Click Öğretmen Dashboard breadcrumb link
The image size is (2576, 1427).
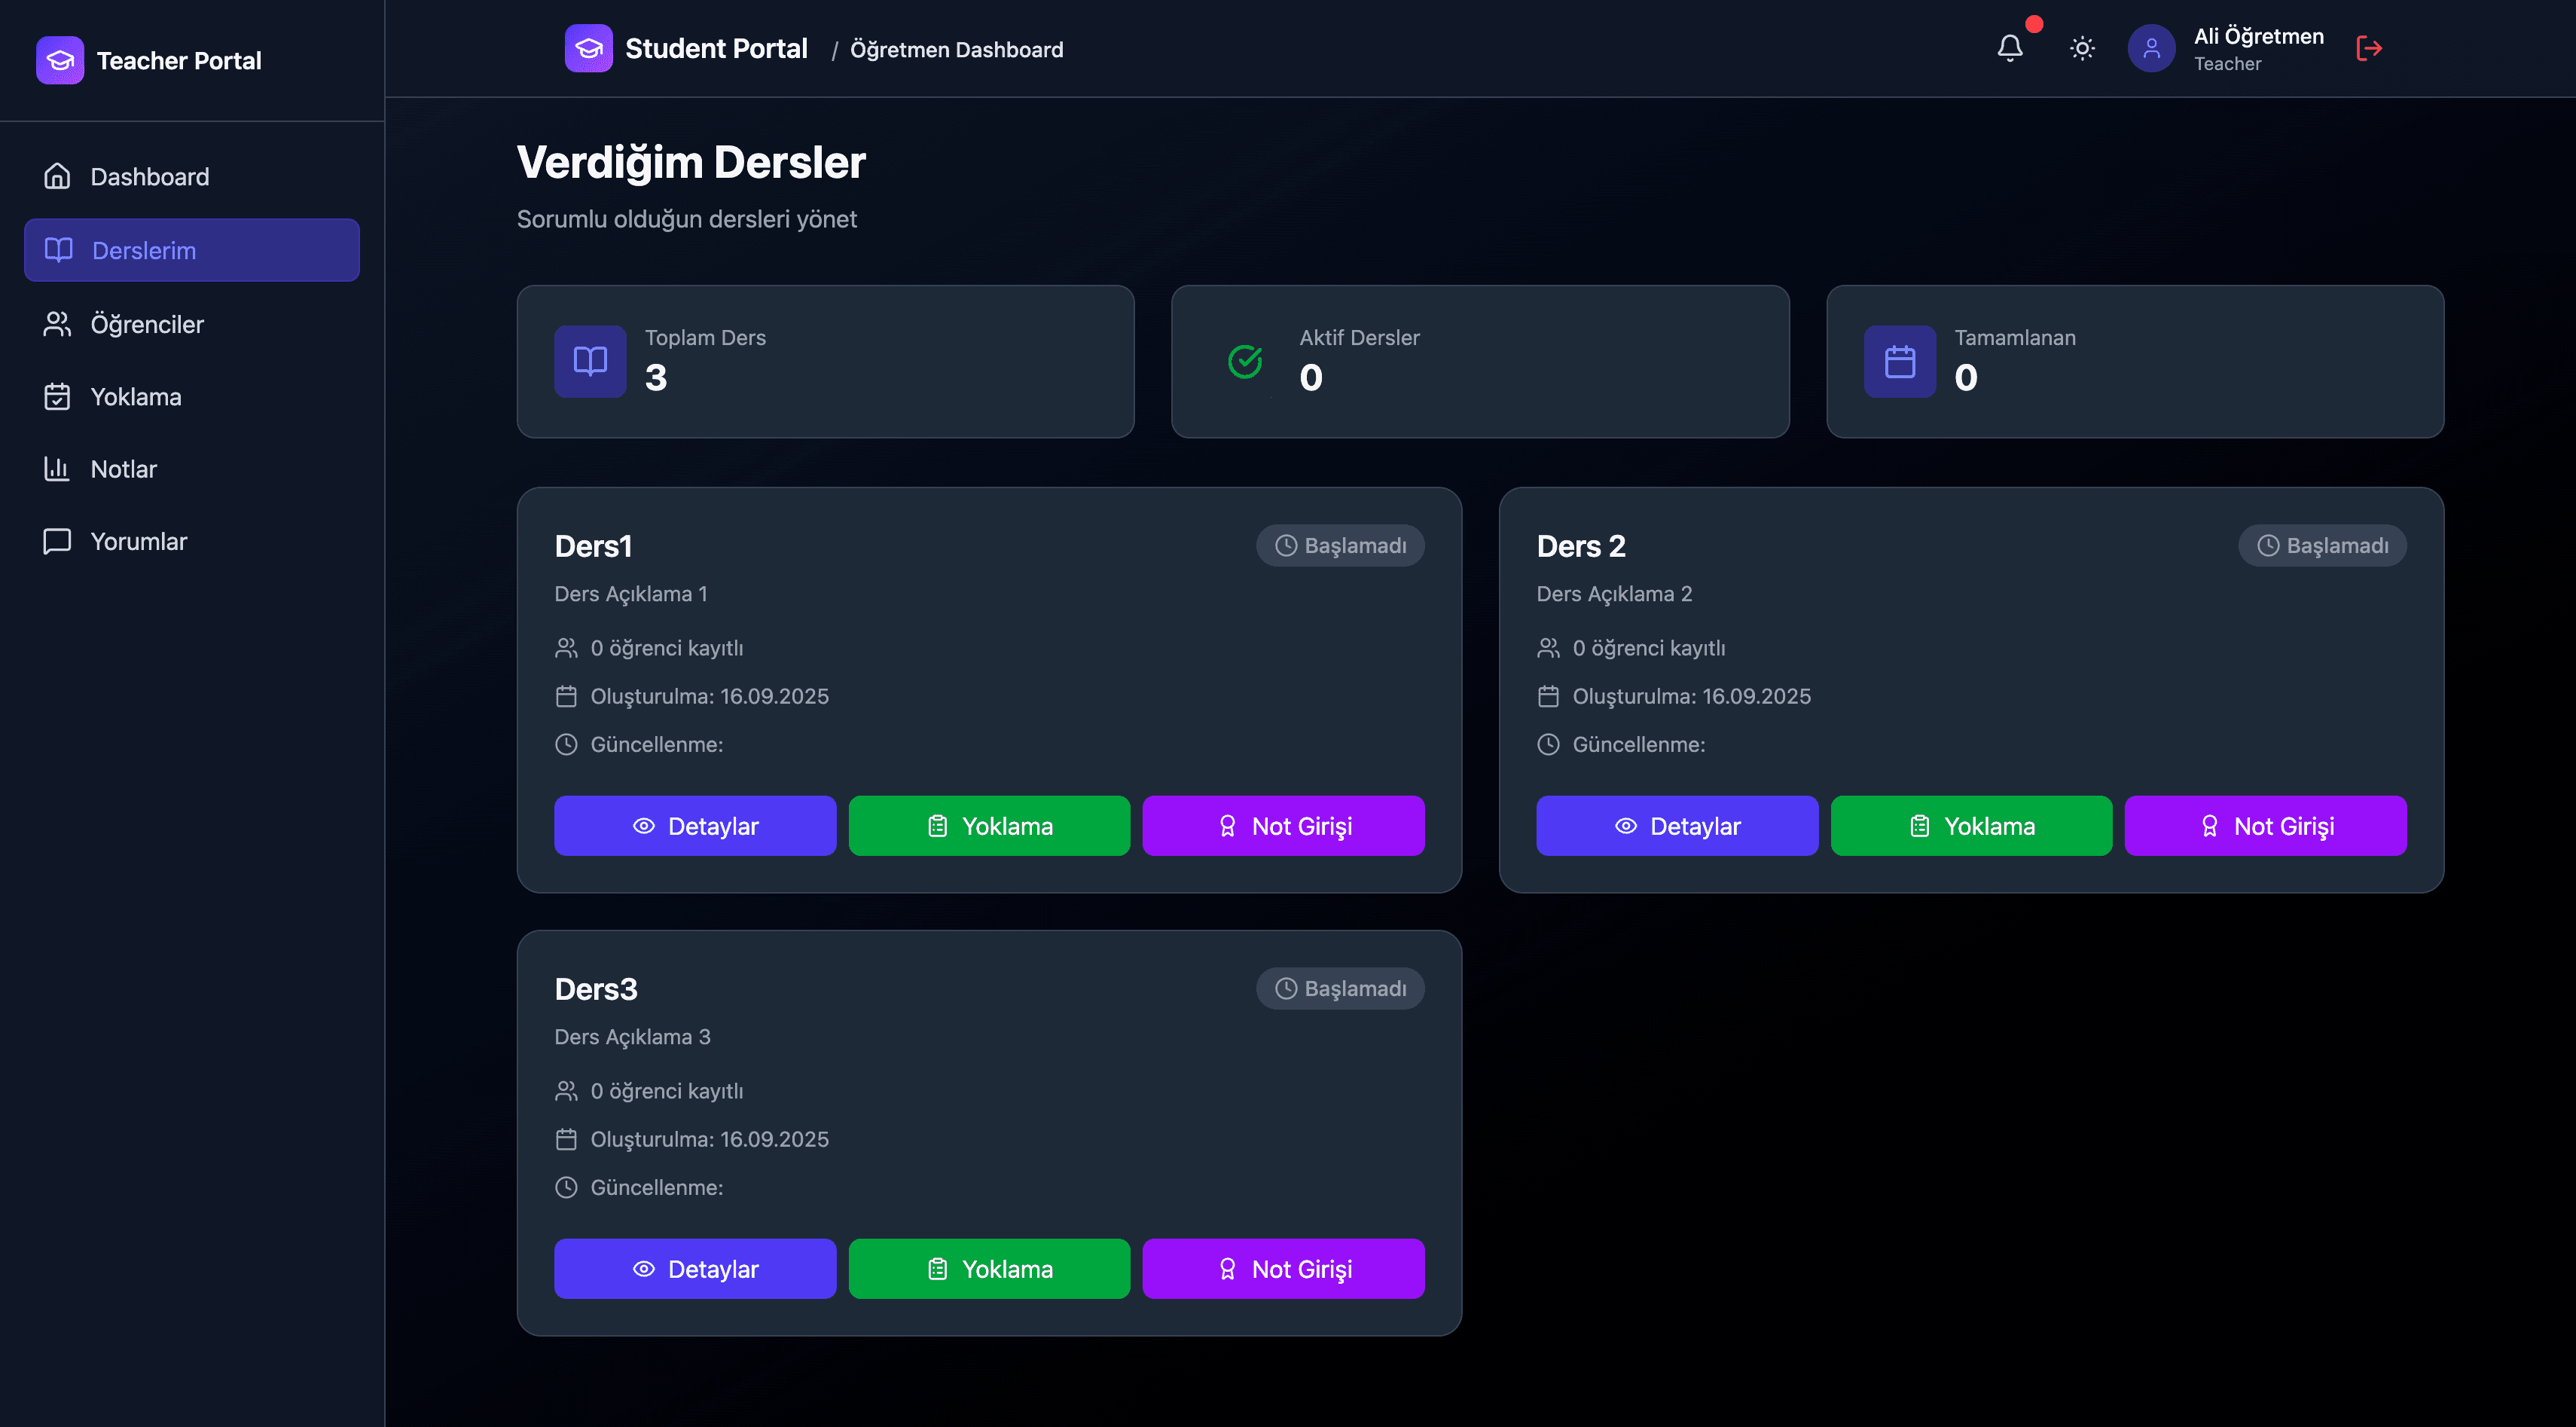[956, 49]
